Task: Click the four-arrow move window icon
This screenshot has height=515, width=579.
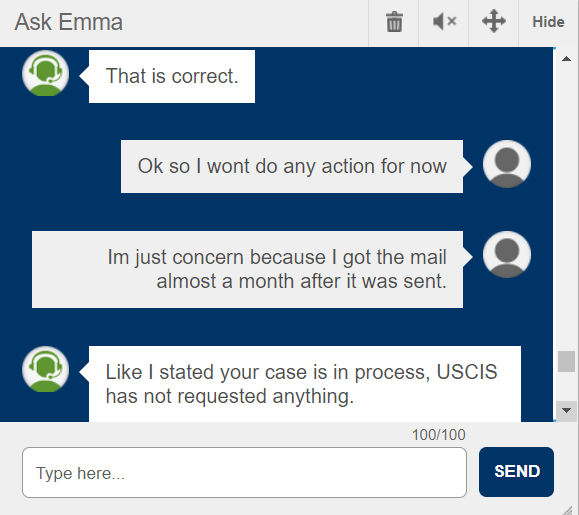Action: (494, 21)
